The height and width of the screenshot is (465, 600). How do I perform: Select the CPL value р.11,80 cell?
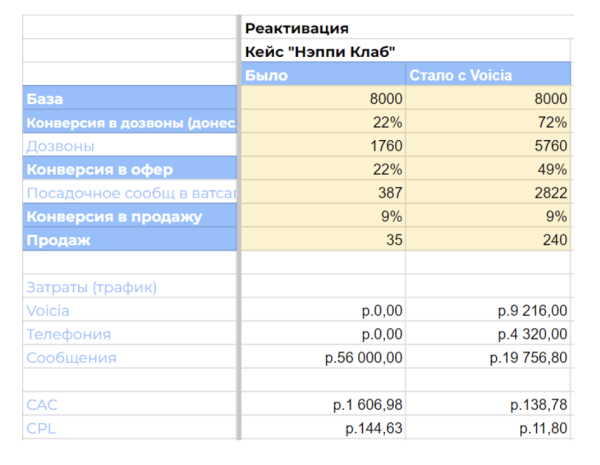coord(488,429)
